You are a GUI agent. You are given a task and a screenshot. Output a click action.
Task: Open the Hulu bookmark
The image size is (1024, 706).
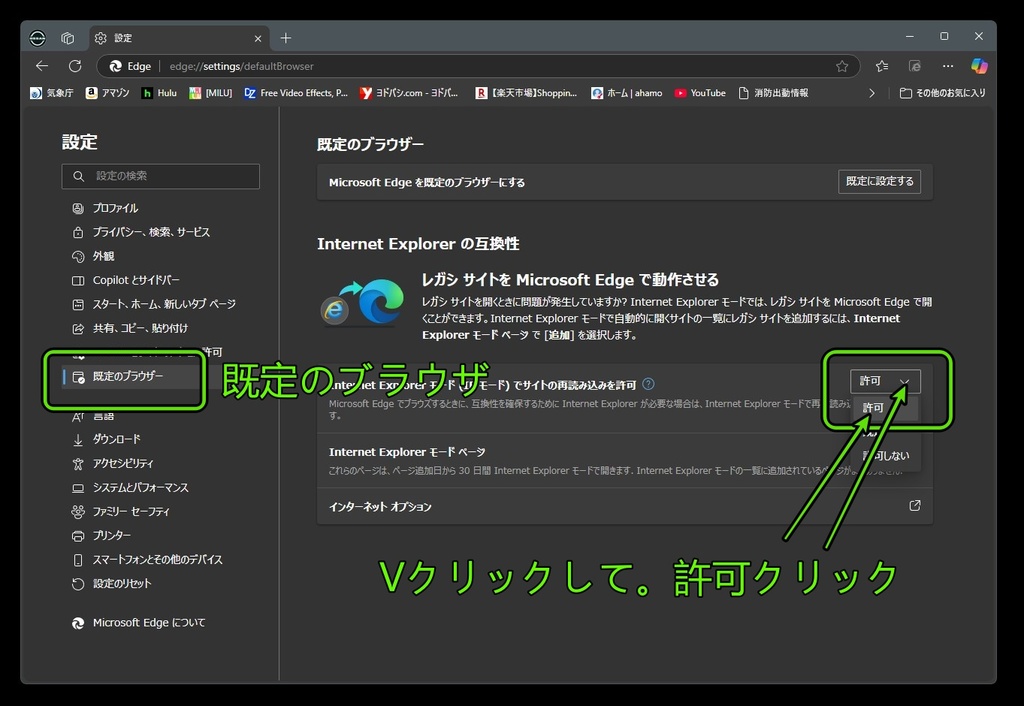159,93
